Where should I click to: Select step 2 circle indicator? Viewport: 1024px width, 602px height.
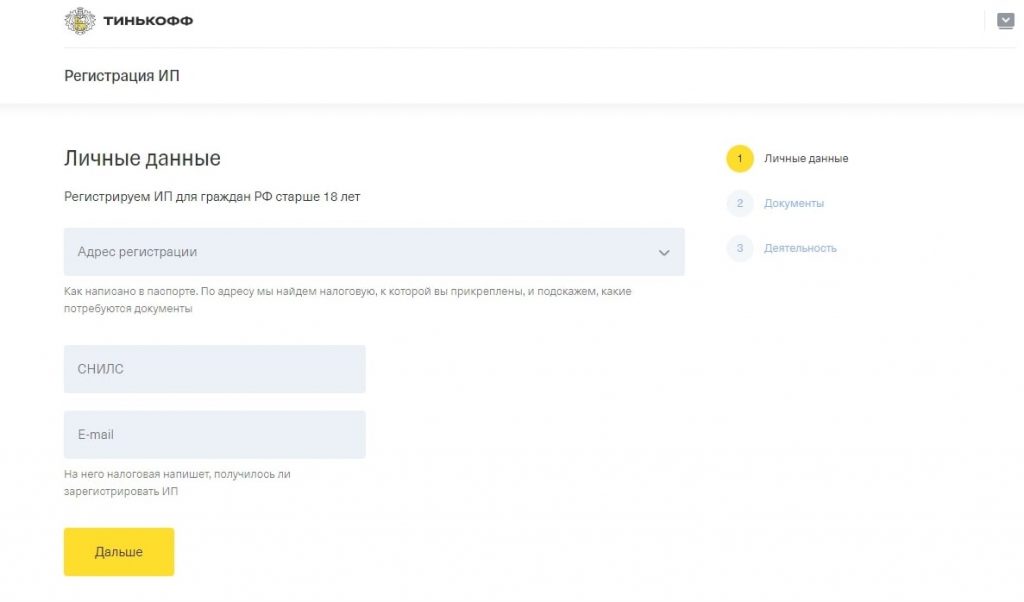click(x=740, y=204)
